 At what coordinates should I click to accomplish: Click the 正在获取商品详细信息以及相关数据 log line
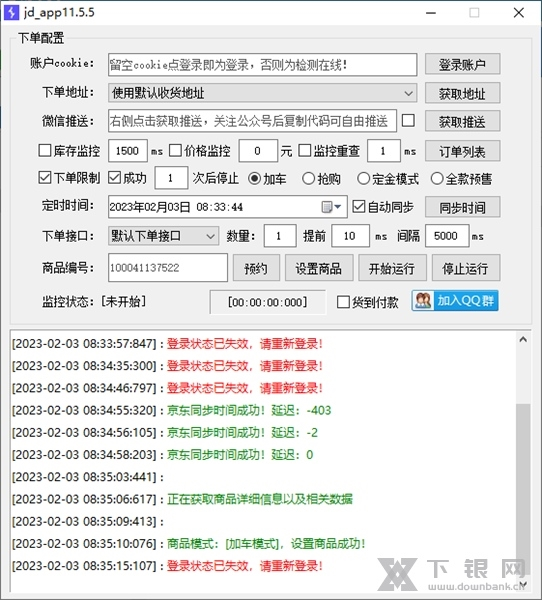[x=182, y=499]
